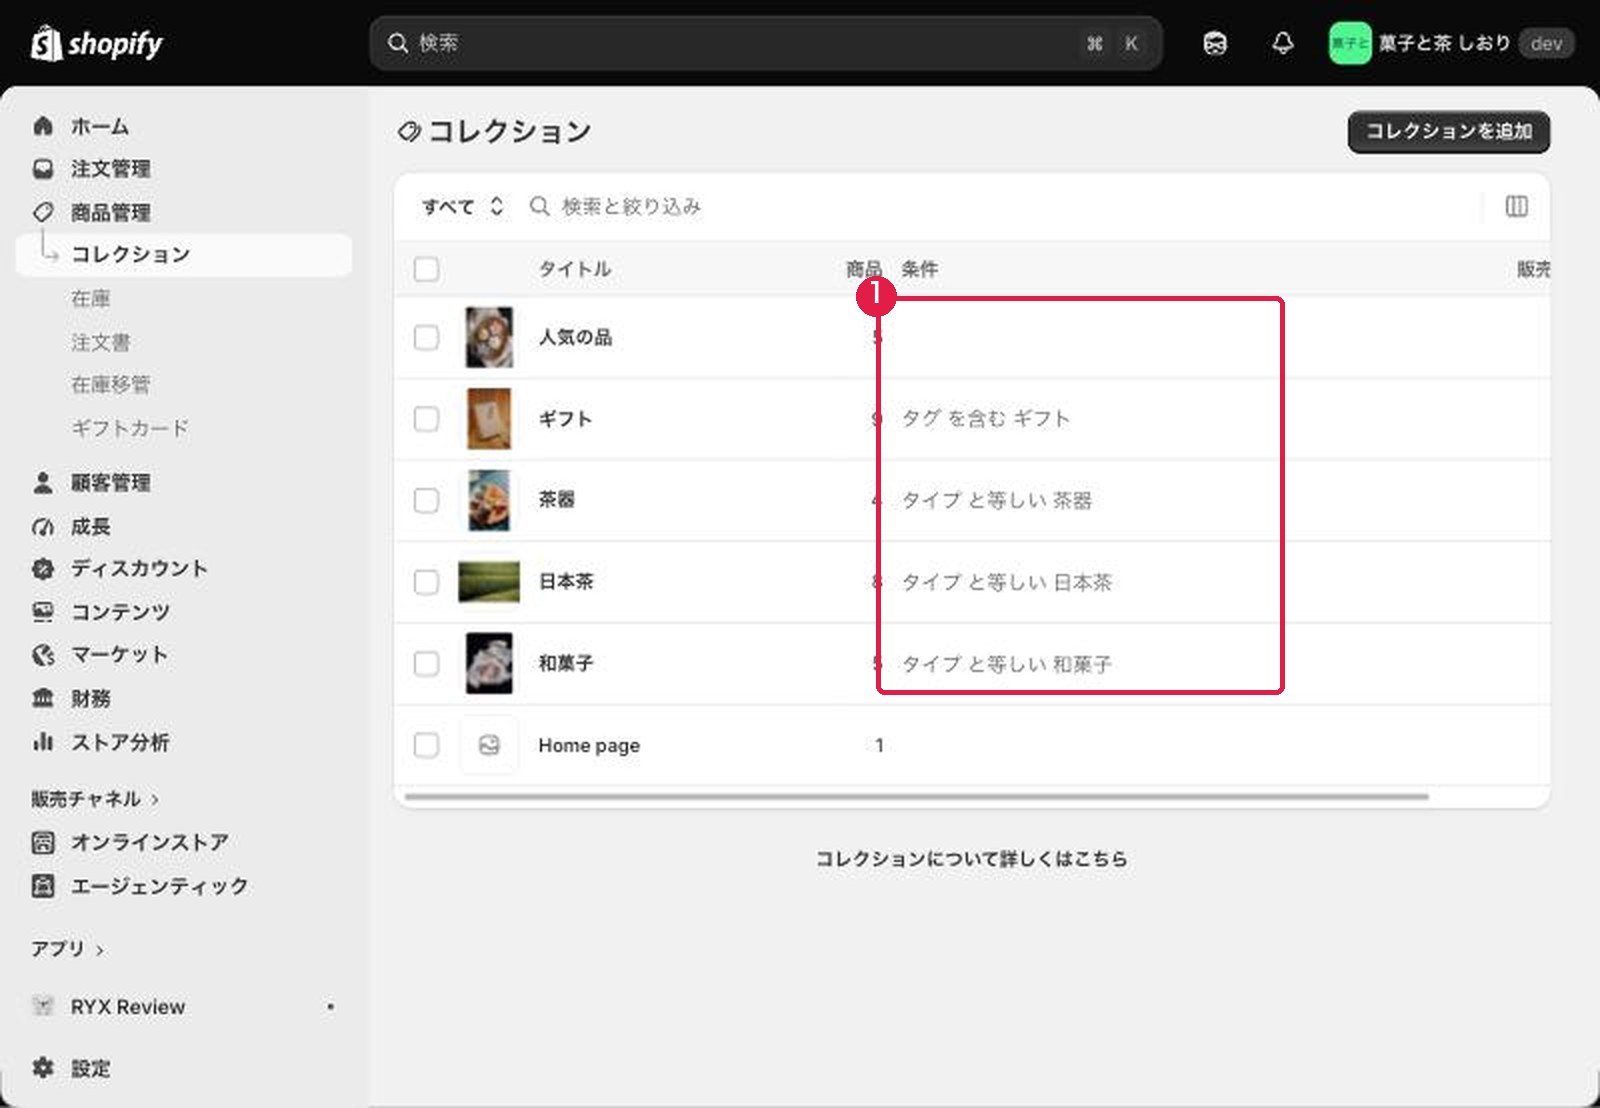This screenshot has width=1600, height=1108.
Task: Open the notifications bell
Action: click(x=1283, y=43)
